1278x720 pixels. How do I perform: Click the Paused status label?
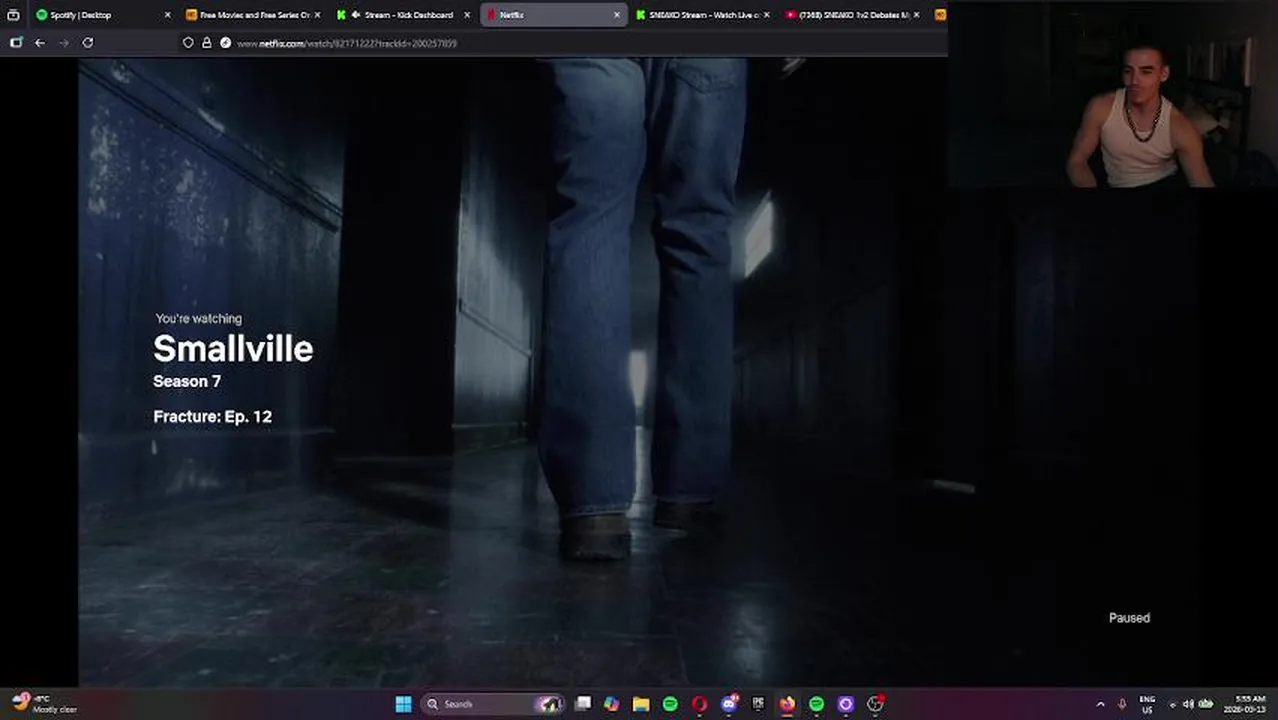point(1129,618)
